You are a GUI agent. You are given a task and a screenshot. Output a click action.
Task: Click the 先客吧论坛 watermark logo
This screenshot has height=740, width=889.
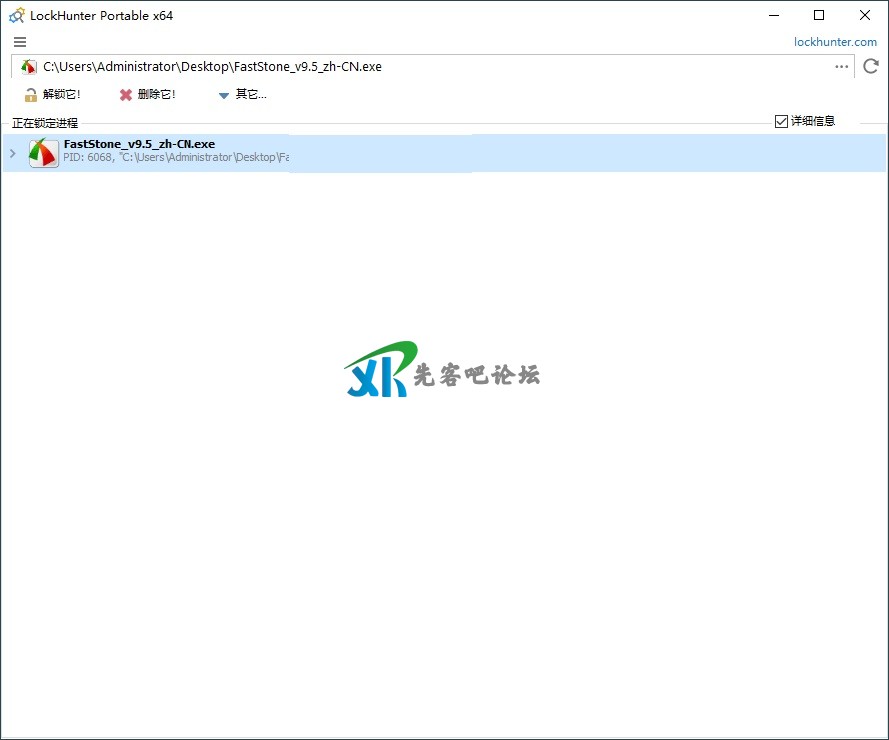442,372
